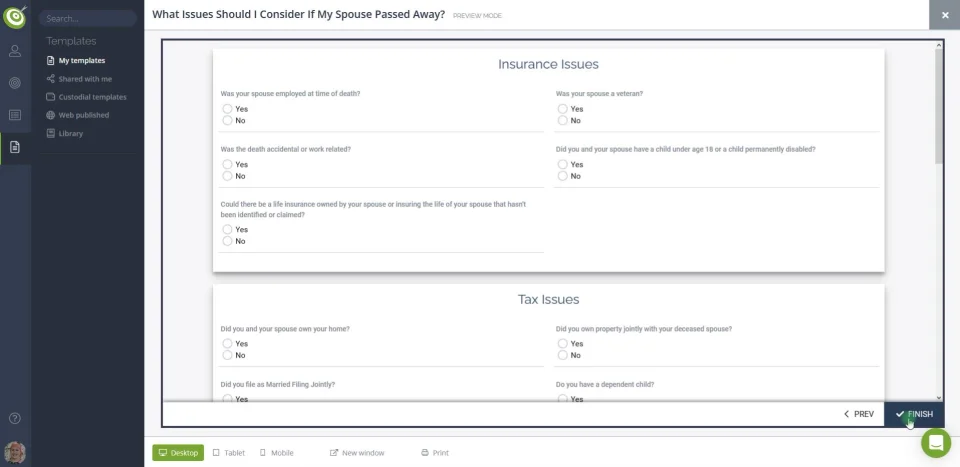Image resolution: width=960 pixels, height=467 pixels.
Task: Click the target goals icon in sidebar
Action: point(15,83)
